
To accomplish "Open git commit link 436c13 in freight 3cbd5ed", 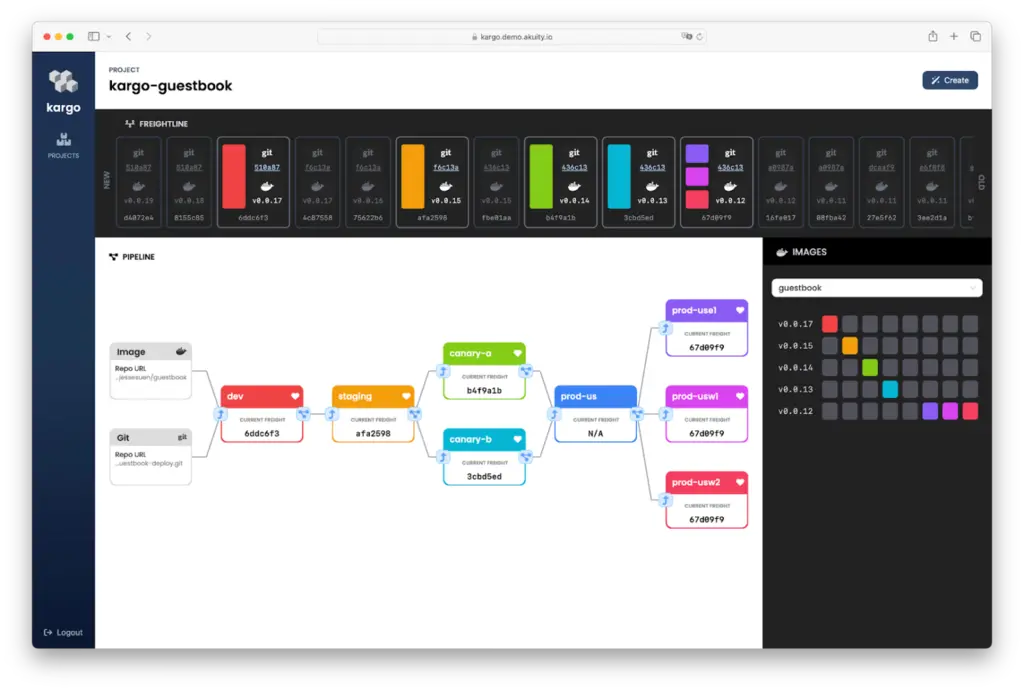I will click(x=652, y=167).
